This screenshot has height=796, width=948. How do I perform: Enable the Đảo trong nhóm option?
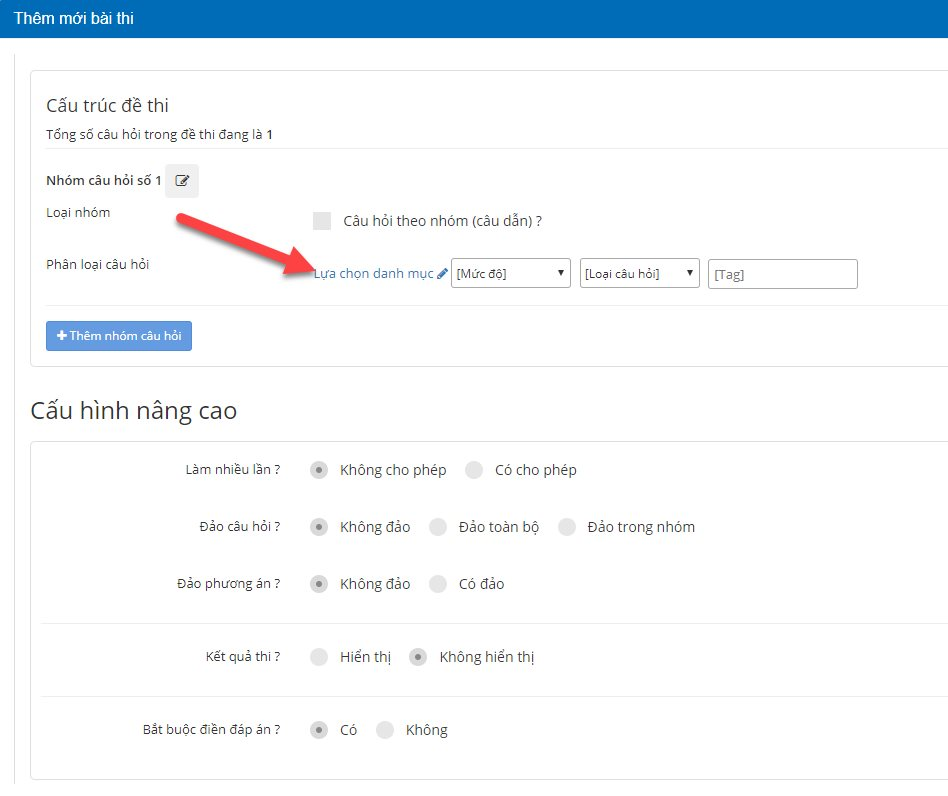567,527
